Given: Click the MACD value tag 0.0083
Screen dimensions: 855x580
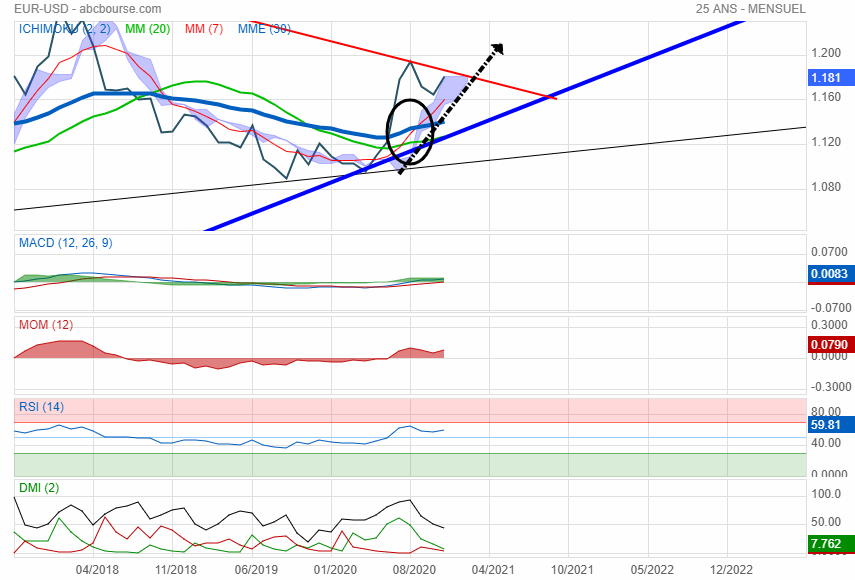Looking at the screenshot, I should [x=831, y=274].
